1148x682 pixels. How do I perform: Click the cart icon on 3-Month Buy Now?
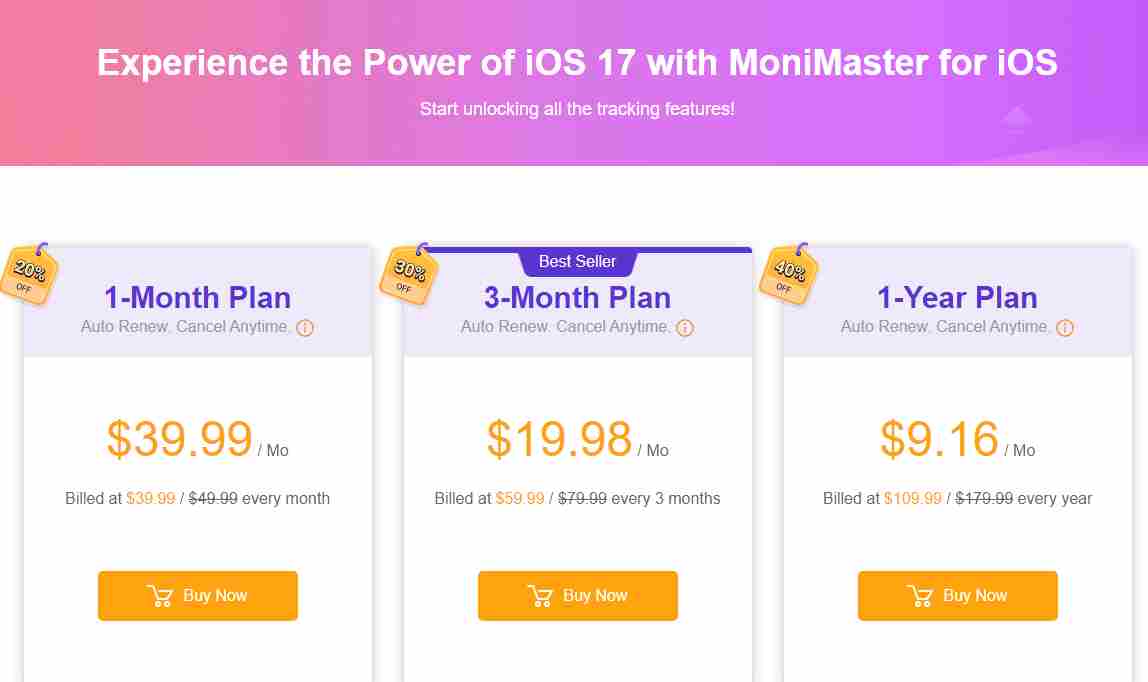point(540,596)
